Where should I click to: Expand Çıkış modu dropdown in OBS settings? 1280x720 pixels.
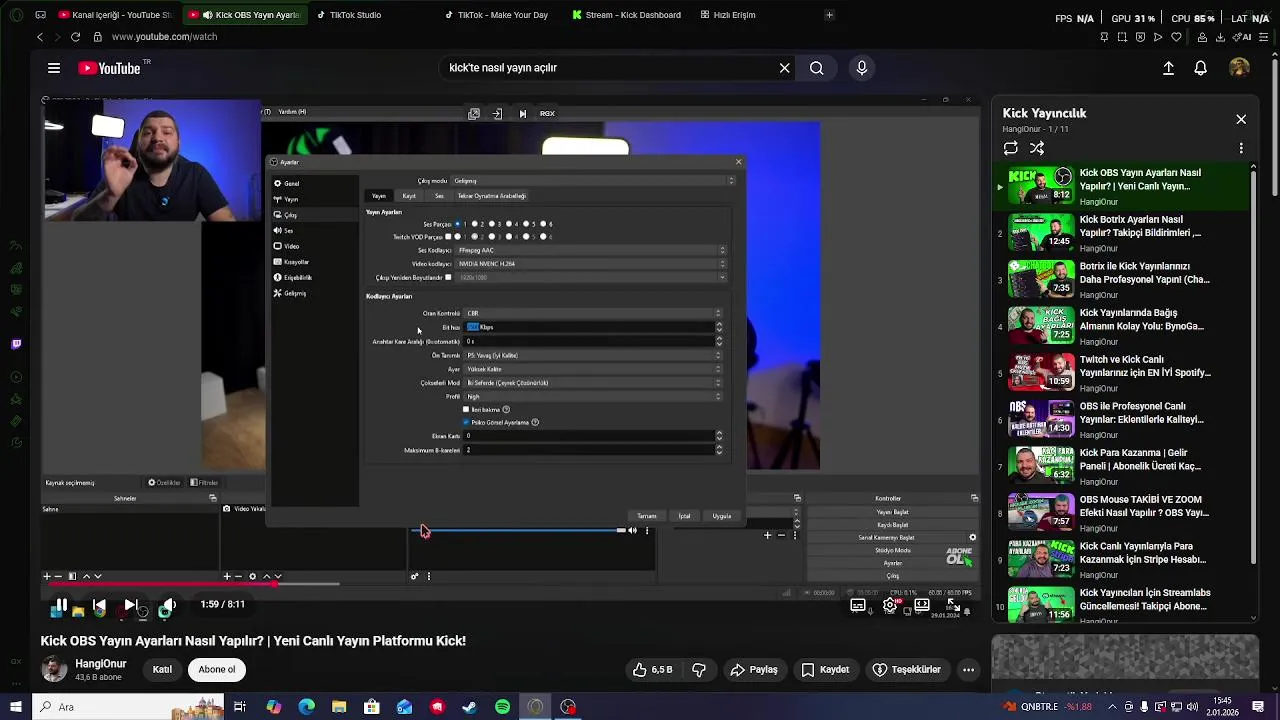click(x=593, y=181)
